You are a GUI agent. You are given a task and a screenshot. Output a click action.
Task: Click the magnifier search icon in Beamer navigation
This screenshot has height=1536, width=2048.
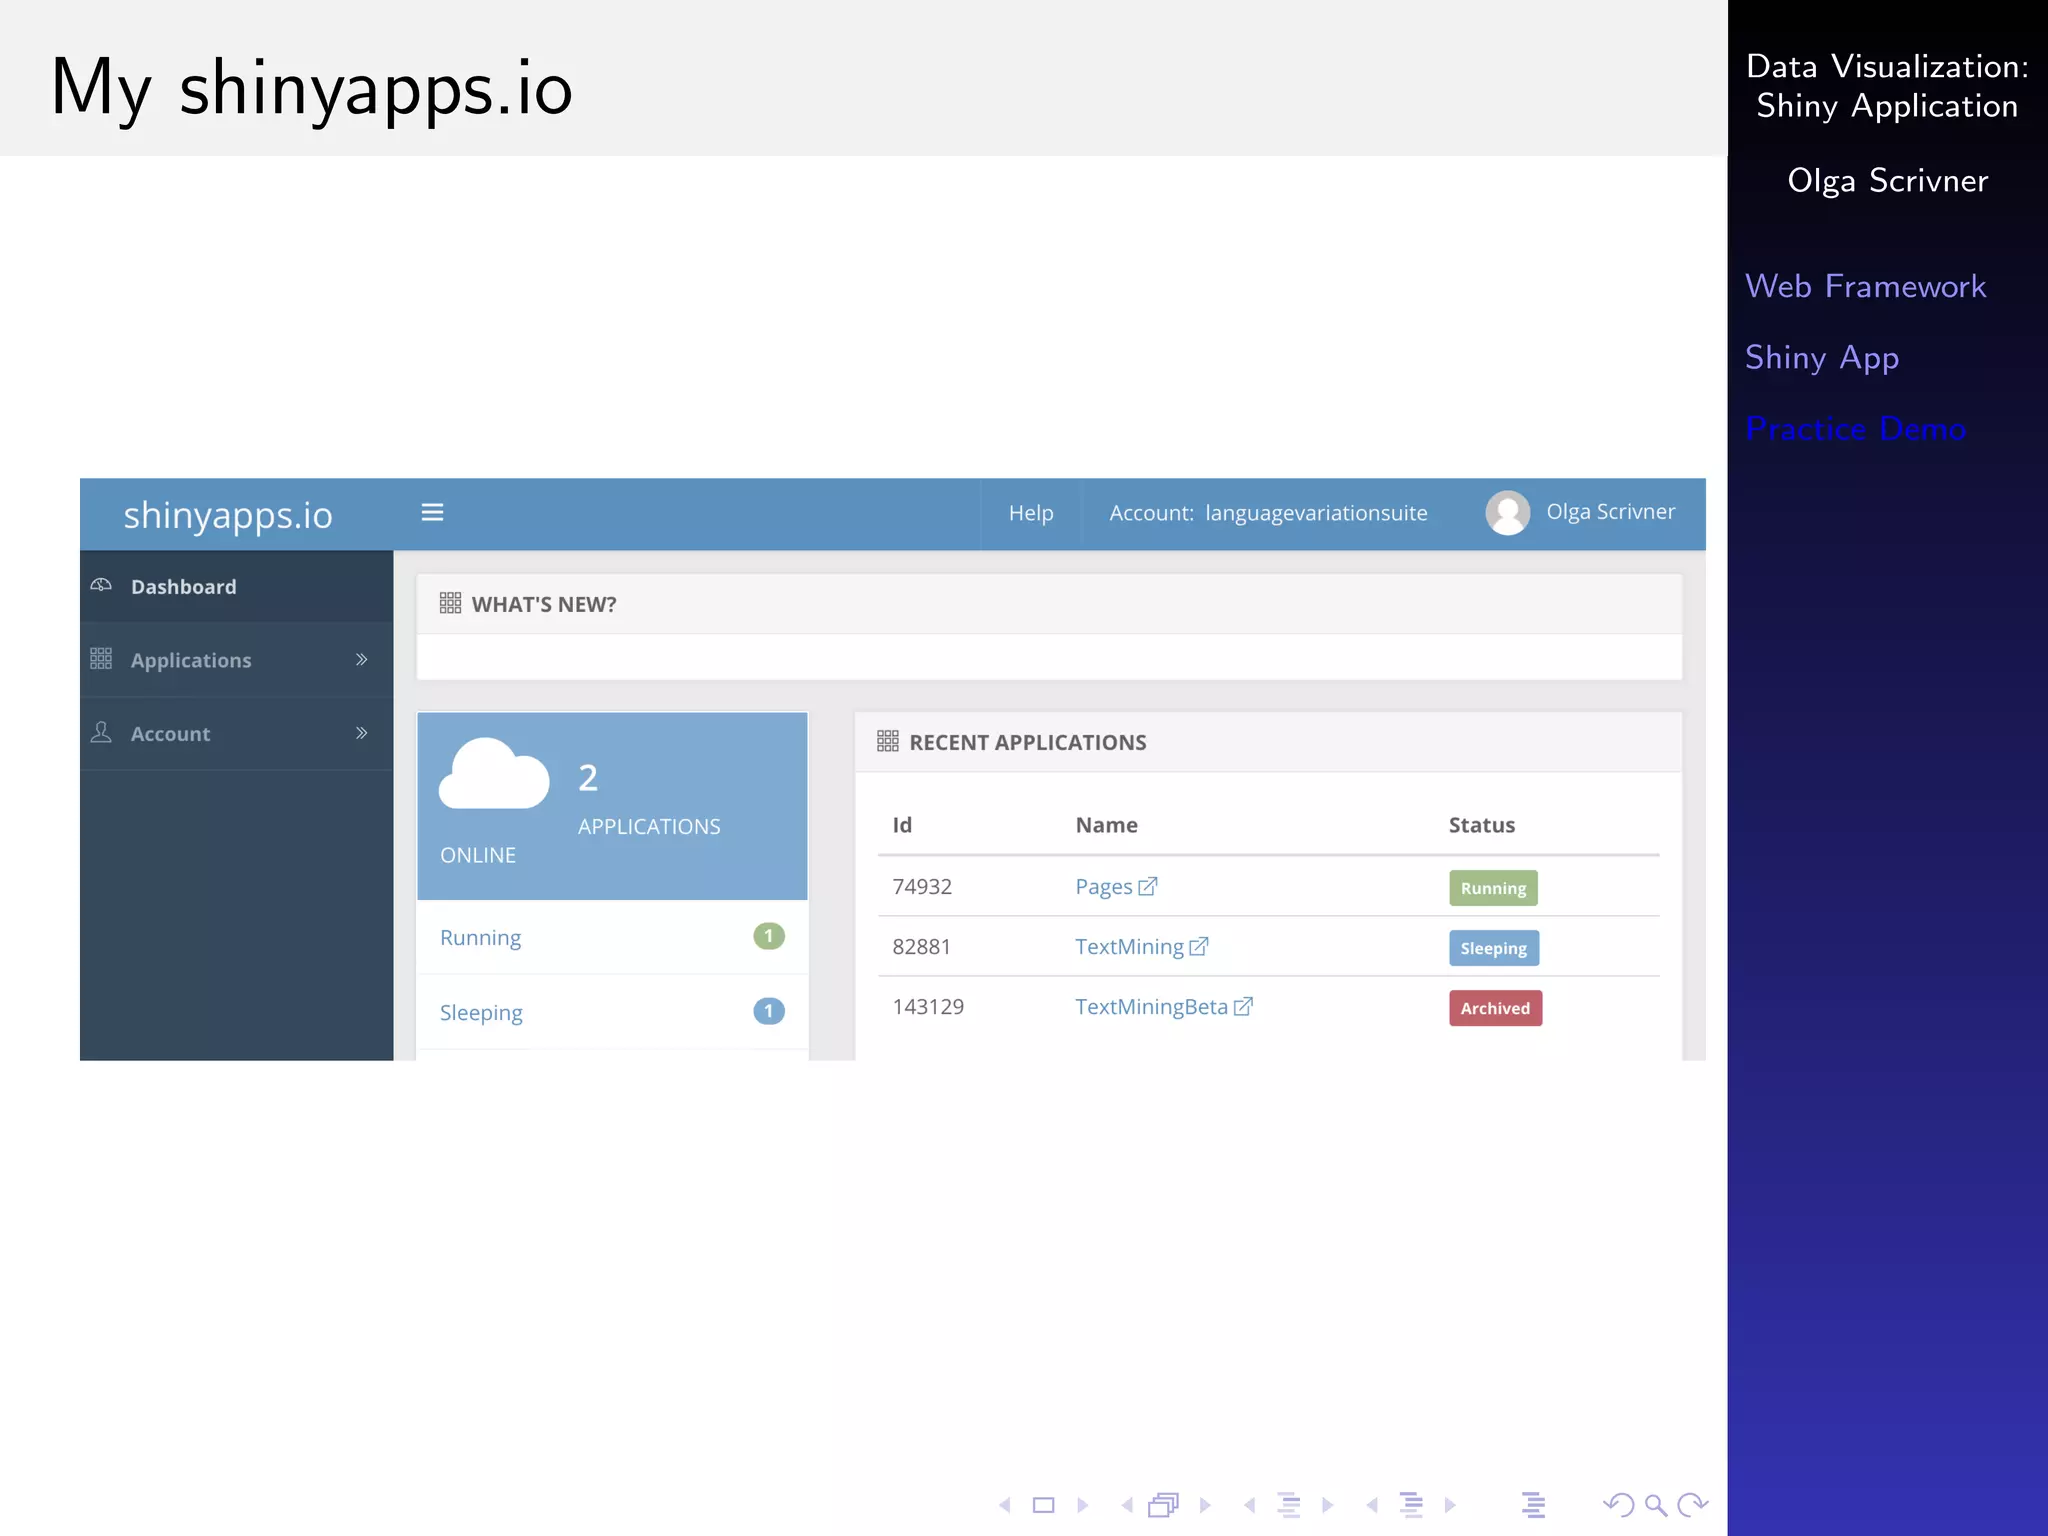point(1656,1505)
